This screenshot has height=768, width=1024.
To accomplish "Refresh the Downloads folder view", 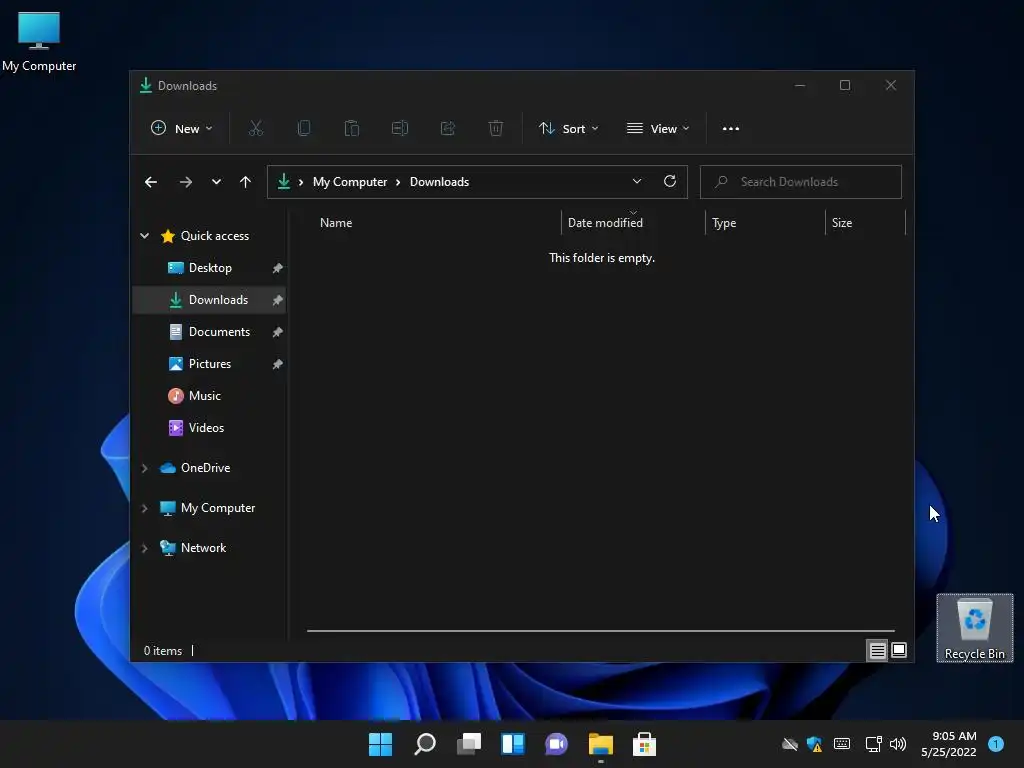I will [x=669, y=182].
